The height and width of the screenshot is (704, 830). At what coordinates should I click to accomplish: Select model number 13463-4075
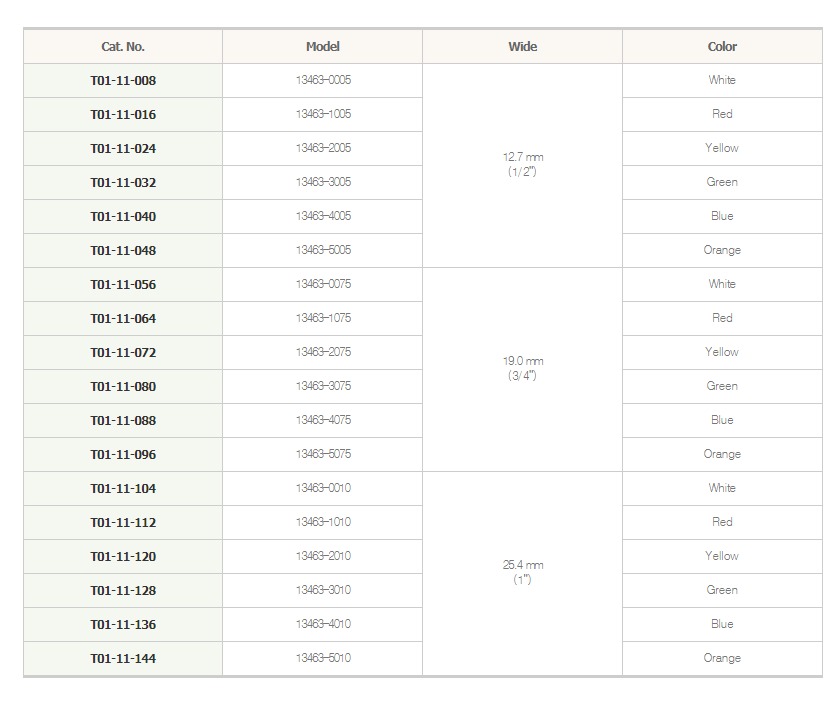pyautogui.click(x=323, y=420)
